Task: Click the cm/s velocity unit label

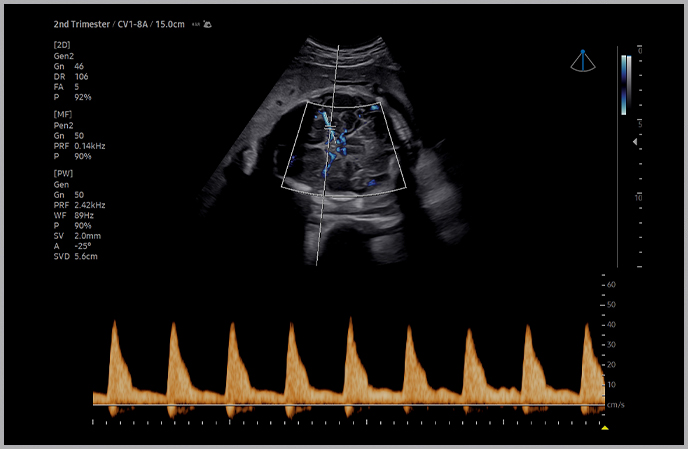Action: tap(615, 404)
